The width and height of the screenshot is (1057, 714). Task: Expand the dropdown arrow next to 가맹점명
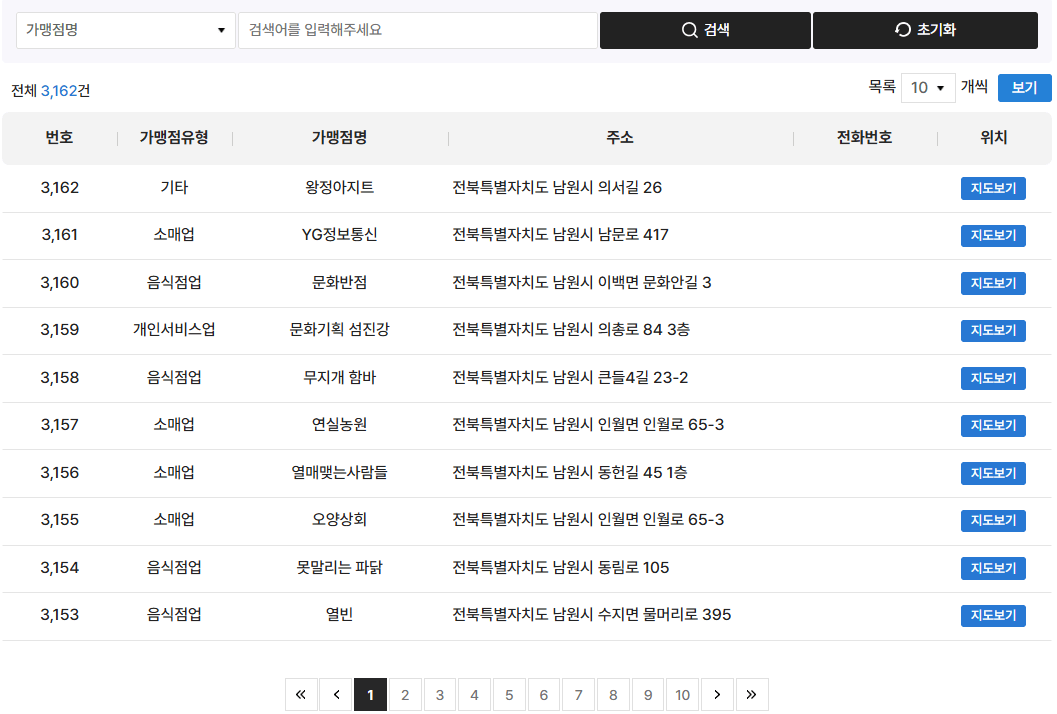click(222, 30)
